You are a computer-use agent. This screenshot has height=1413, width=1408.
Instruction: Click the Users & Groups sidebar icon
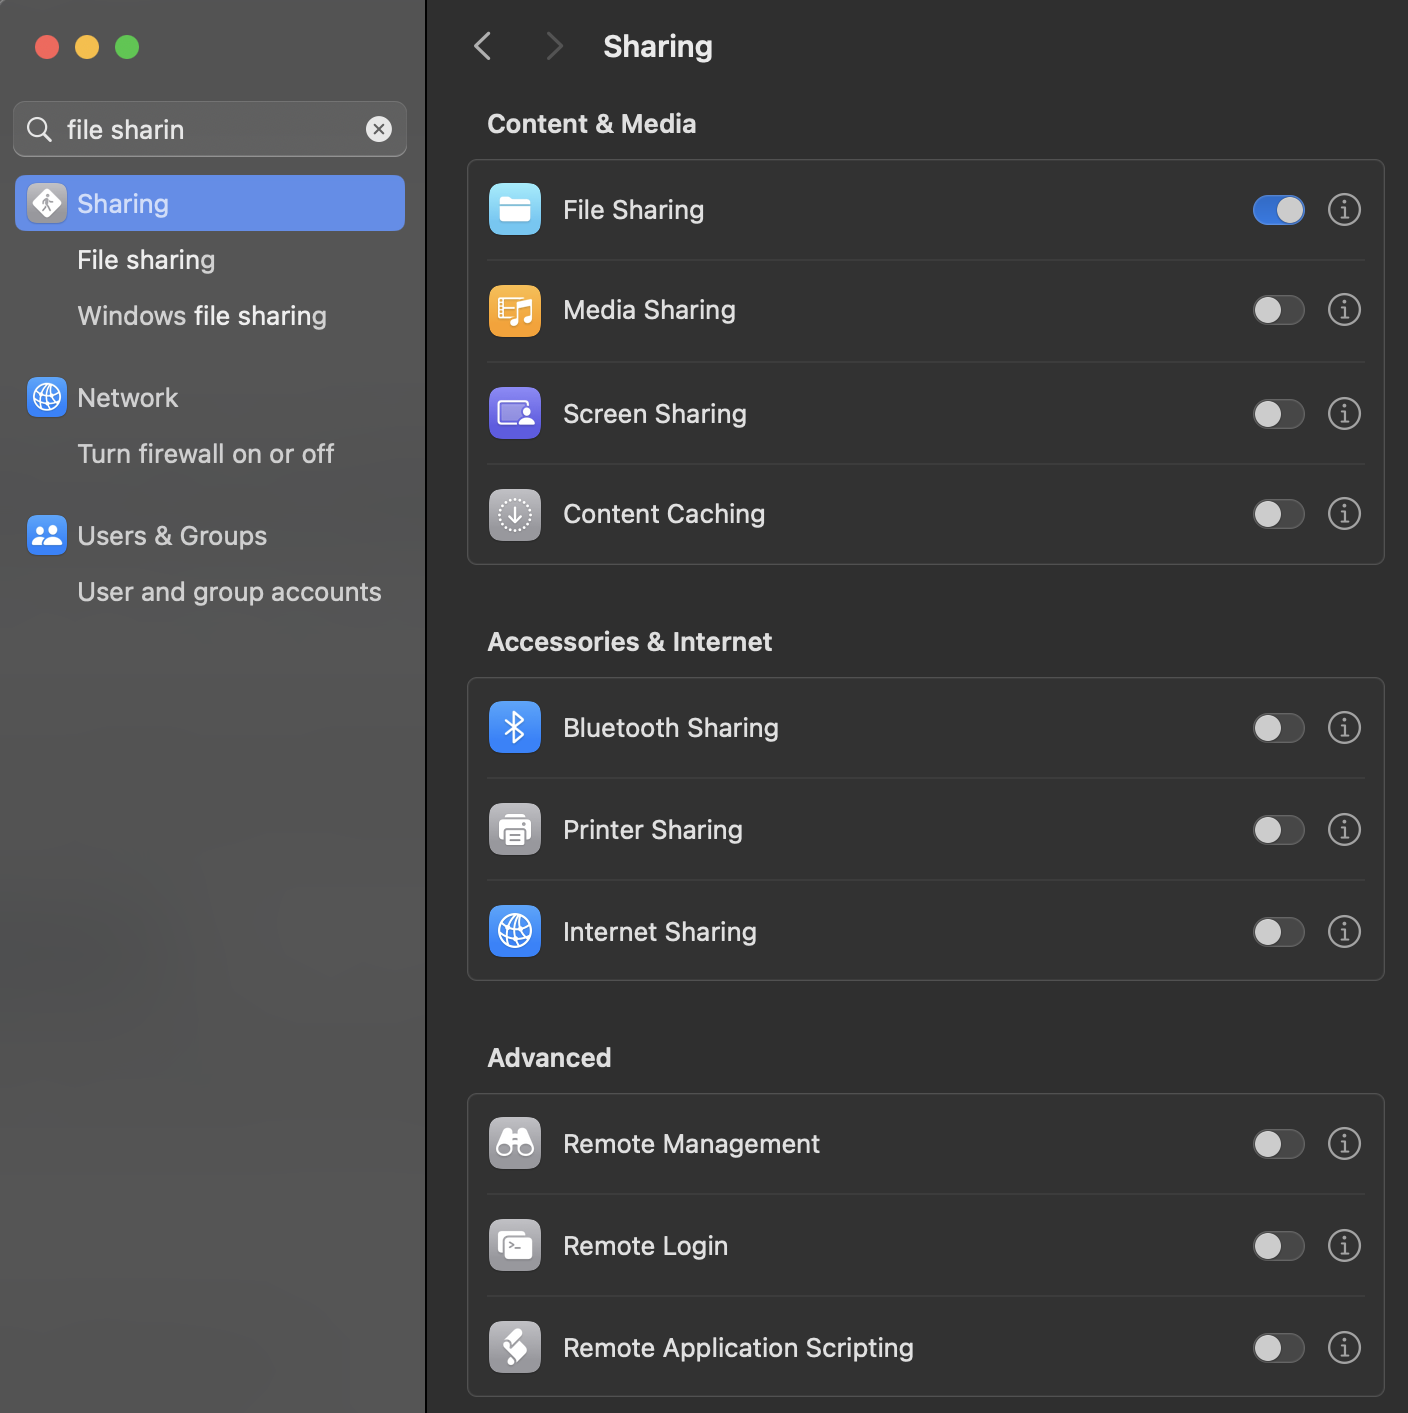[x=46, y=535]
